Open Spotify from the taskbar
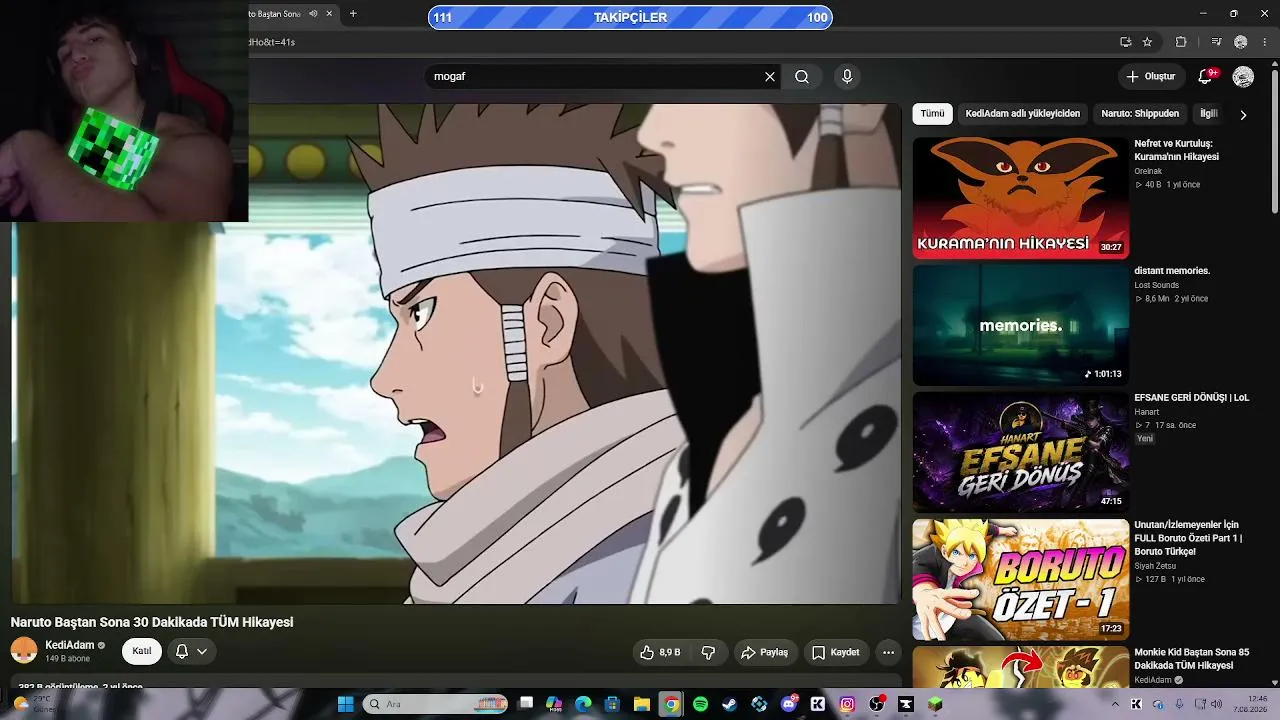 (x=700, y=704)
